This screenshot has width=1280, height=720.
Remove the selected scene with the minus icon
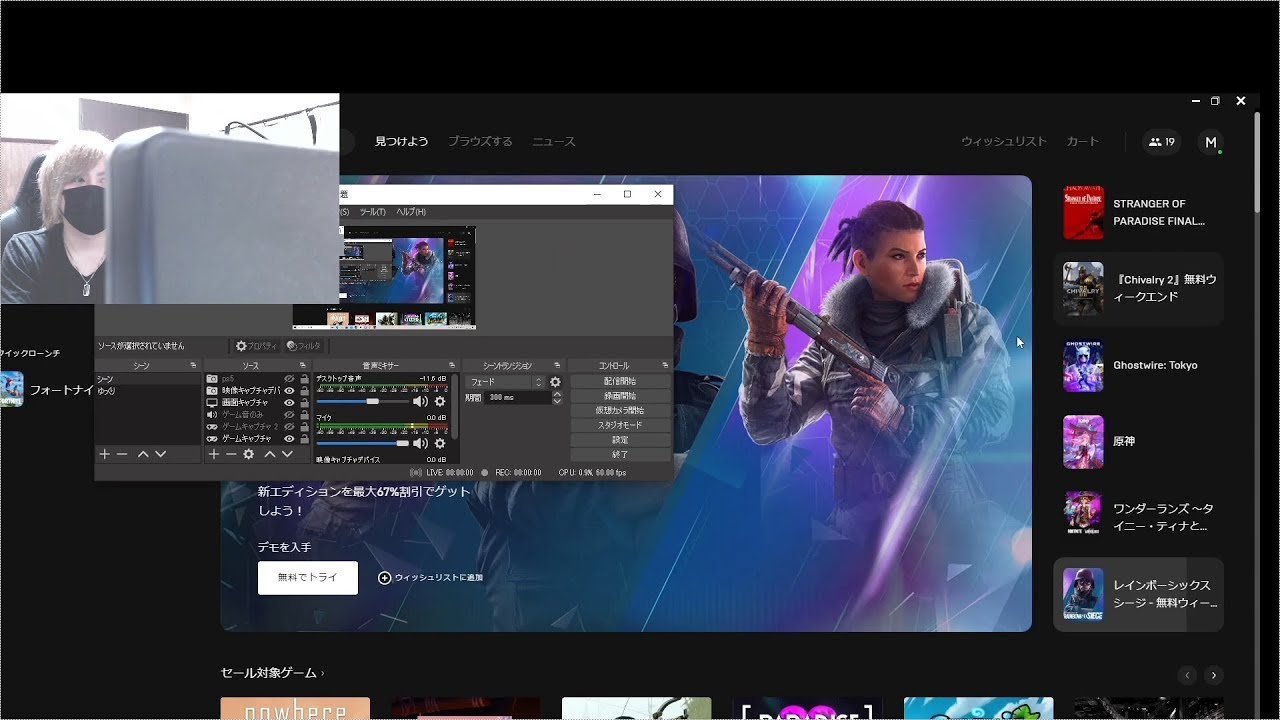pos(122,454)
